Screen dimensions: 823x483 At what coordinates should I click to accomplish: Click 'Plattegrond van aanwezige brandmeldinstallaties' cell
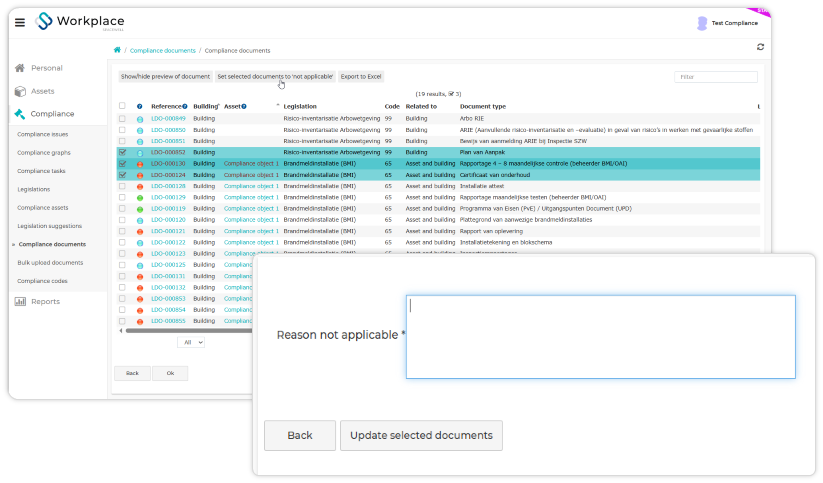pos(526,220)
